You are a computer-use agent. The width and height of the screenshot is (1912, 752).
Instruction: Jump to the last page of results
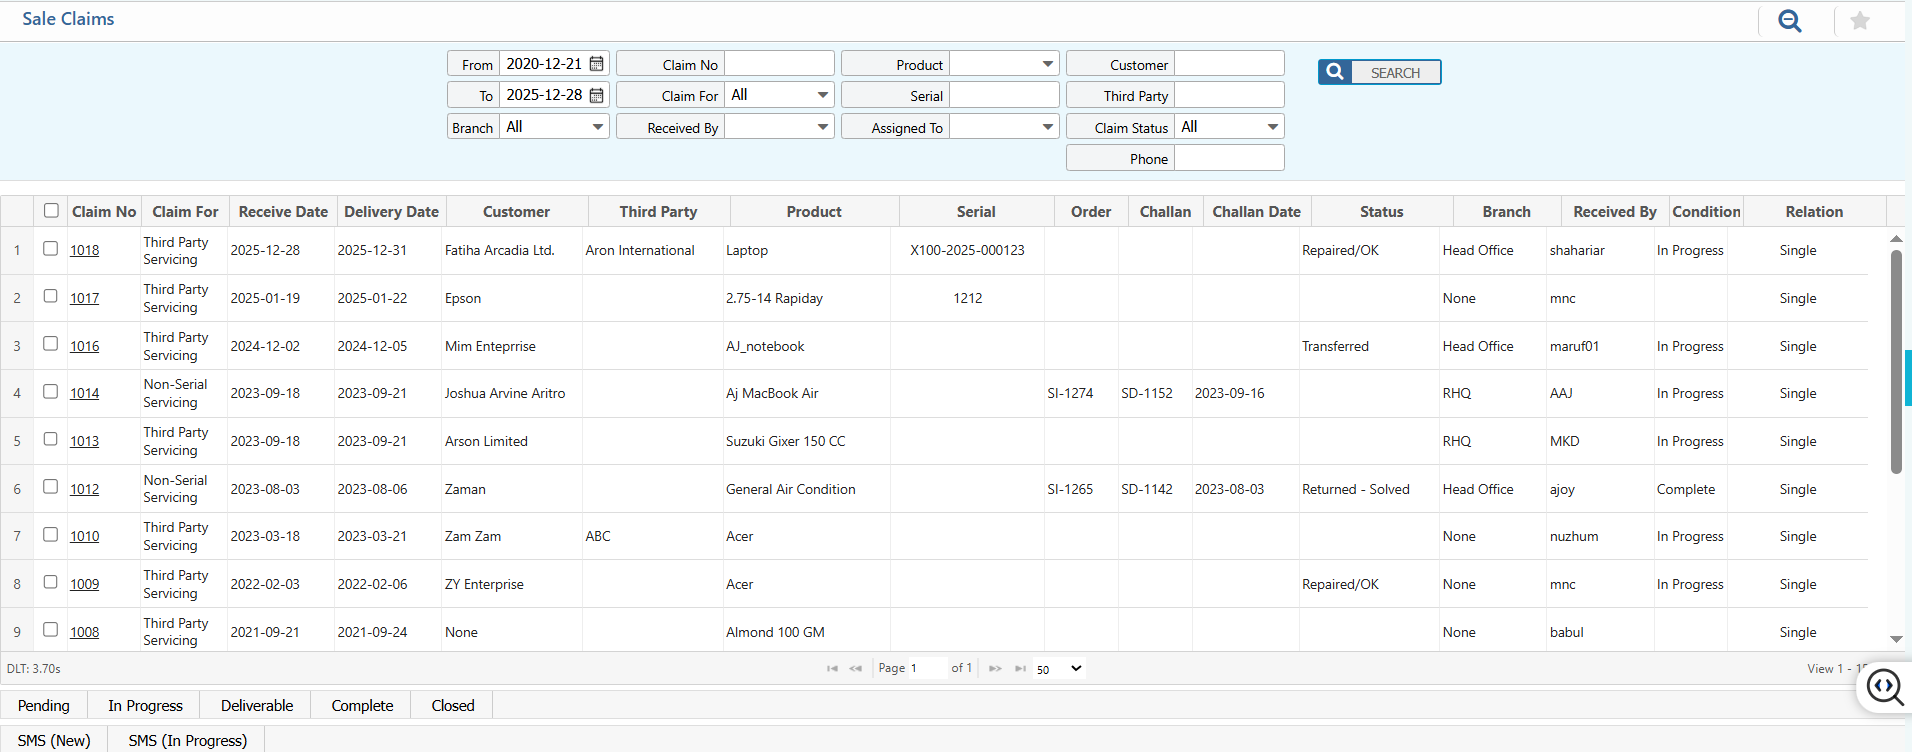coord(1020,668)
